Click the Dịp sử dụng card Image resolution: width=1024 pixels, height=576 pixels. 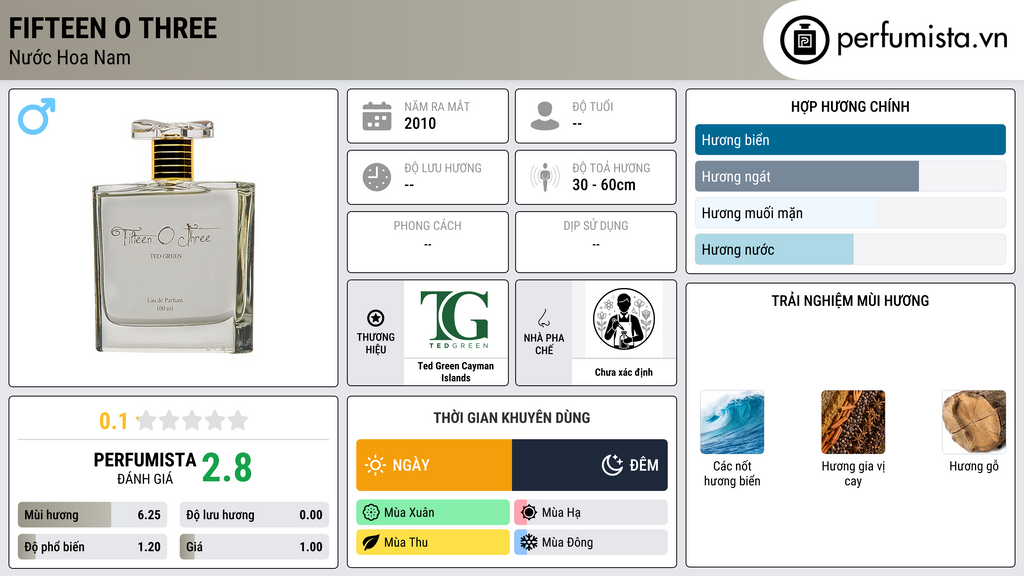click(596, 242)
